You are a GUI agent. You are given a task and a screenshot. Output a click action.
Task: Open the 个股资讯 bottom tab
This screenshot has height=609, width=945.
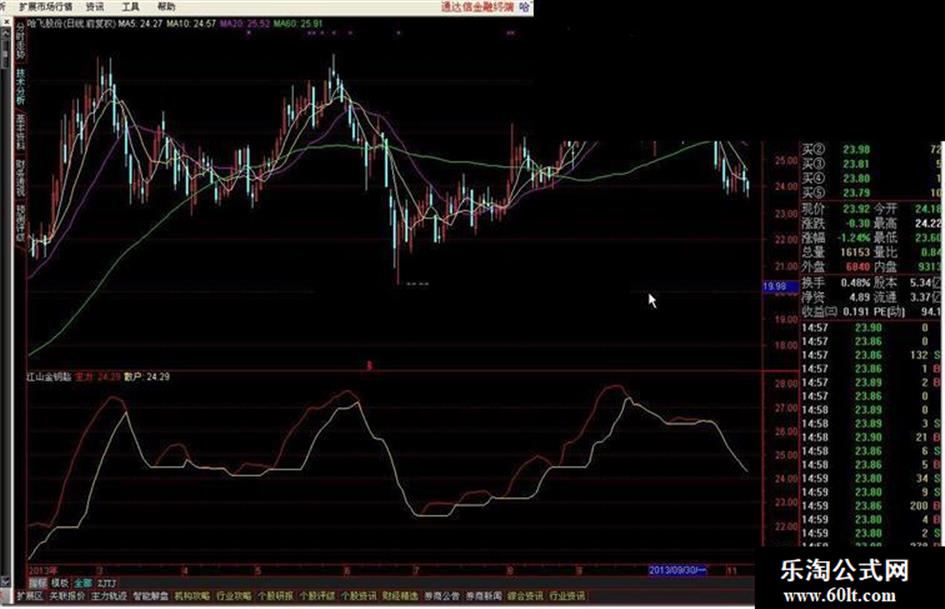[x=359, y=596]
